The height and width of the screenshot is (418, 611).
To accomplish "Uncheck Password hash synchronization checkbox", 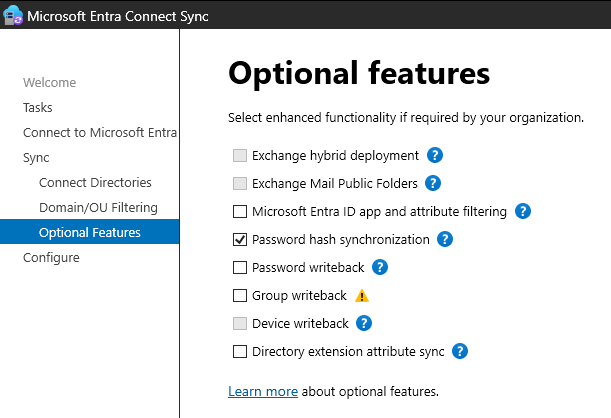I will 240,240.
